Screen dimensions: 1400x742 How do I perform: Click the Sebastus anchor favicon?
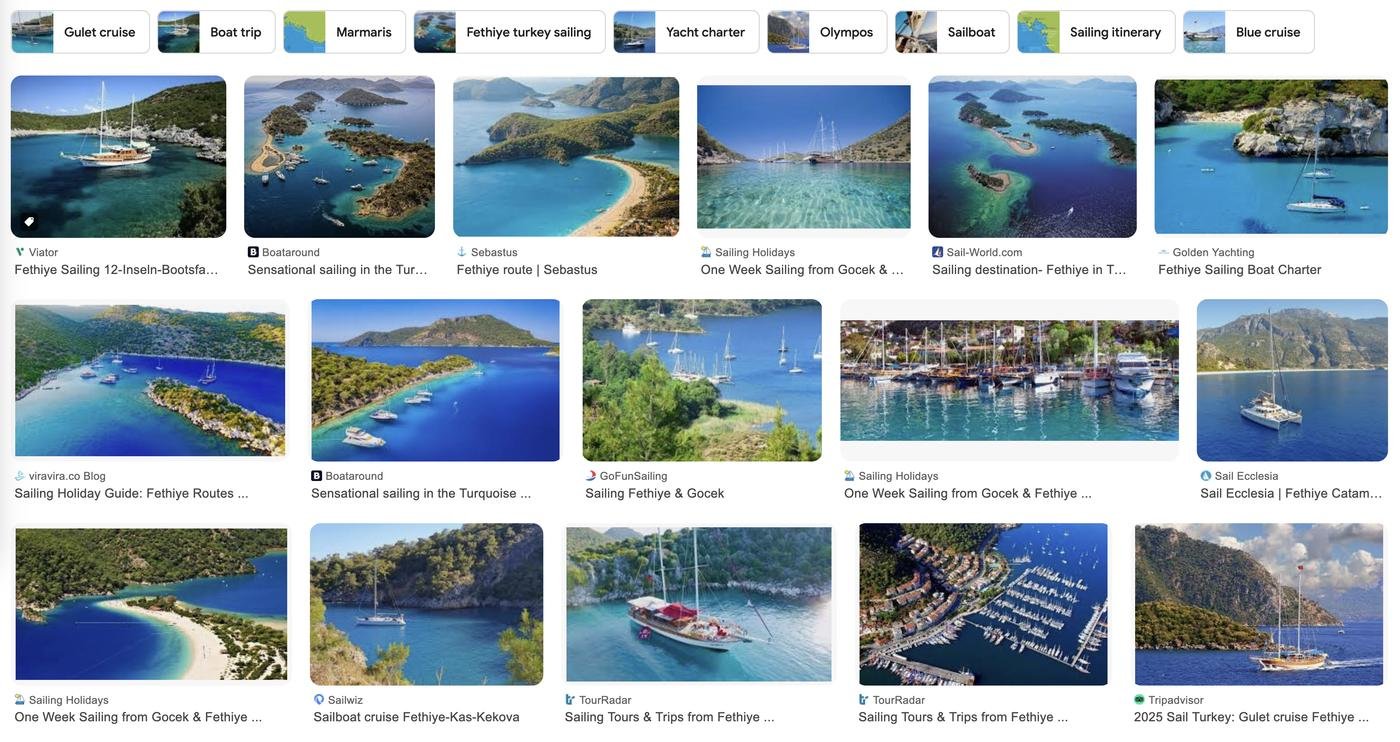click(x=462, y=252)
